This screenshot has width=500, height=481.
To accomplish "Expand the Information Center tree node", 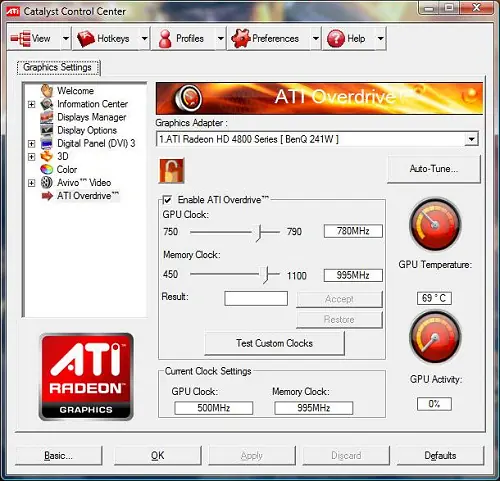I will (31, 104).
